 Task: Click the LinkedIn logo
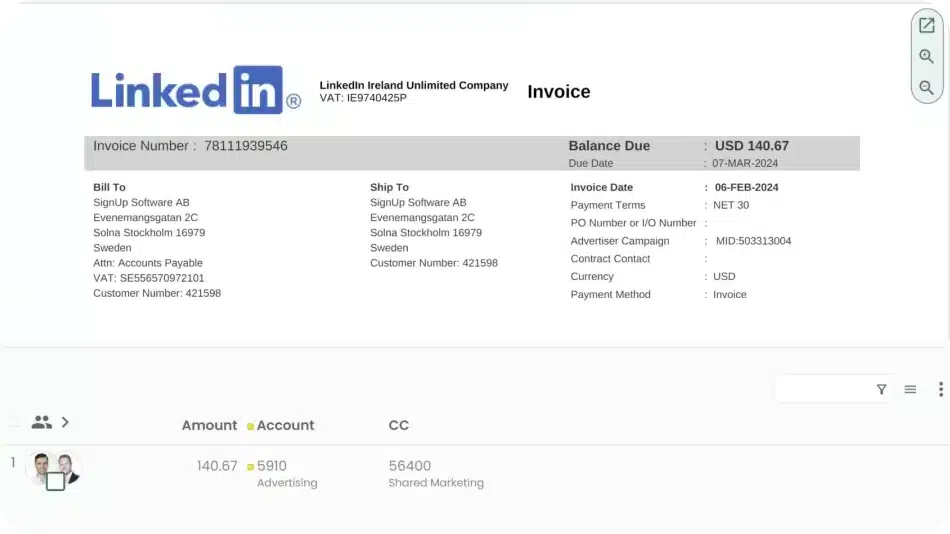(196, 90)
